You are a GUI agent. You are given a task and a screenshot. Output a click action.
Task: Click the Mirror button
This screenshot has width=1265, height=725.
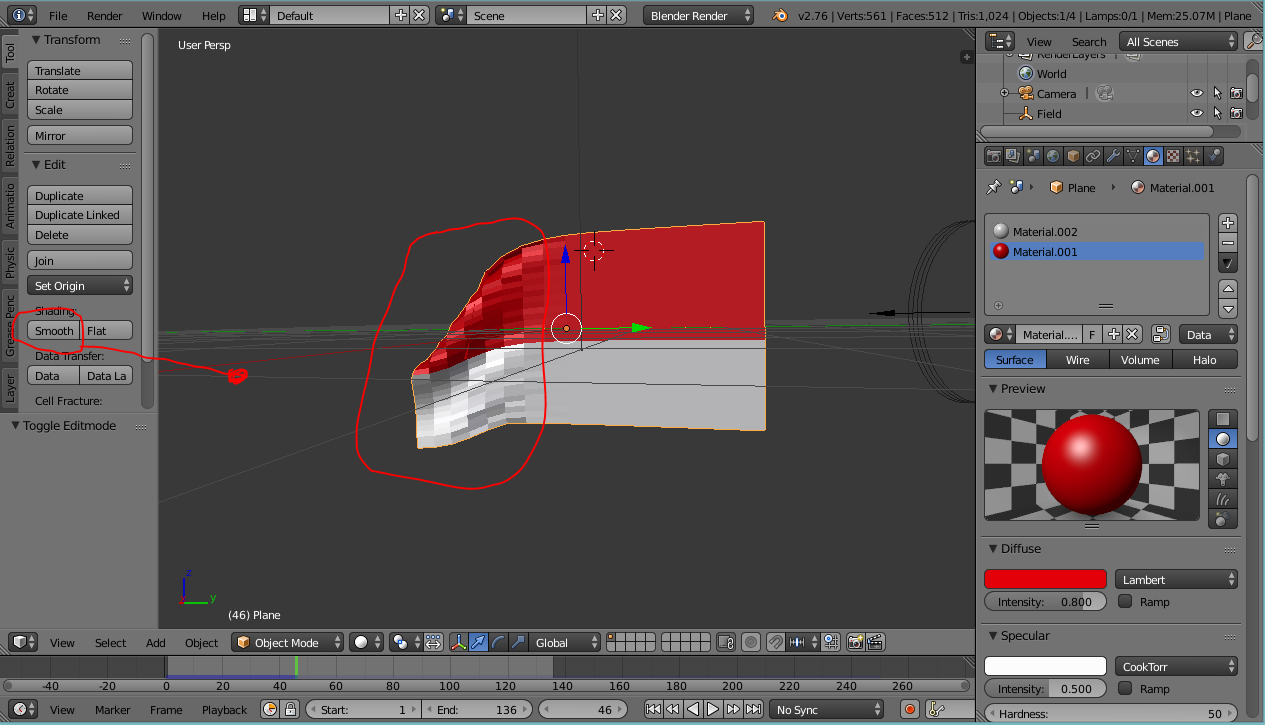click(x=80, y=135)
